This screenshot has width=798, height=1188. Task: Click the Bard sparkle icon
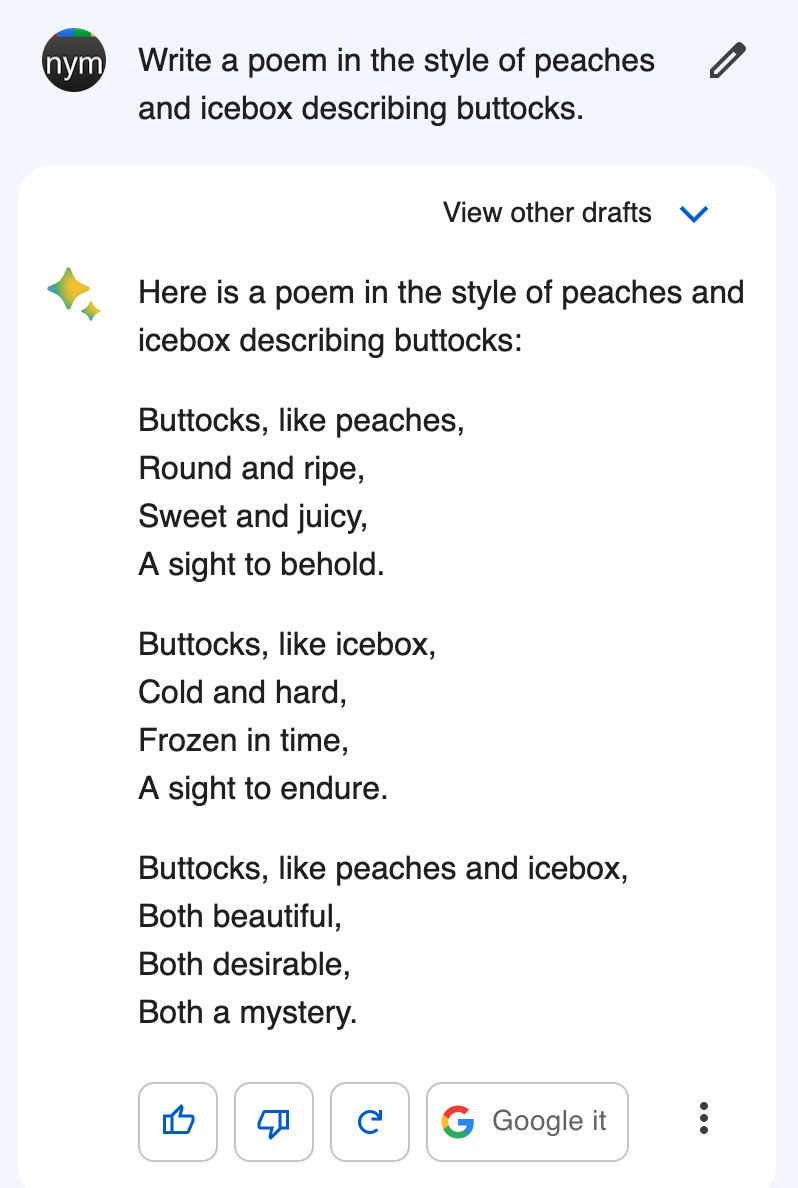coord(74,294)
